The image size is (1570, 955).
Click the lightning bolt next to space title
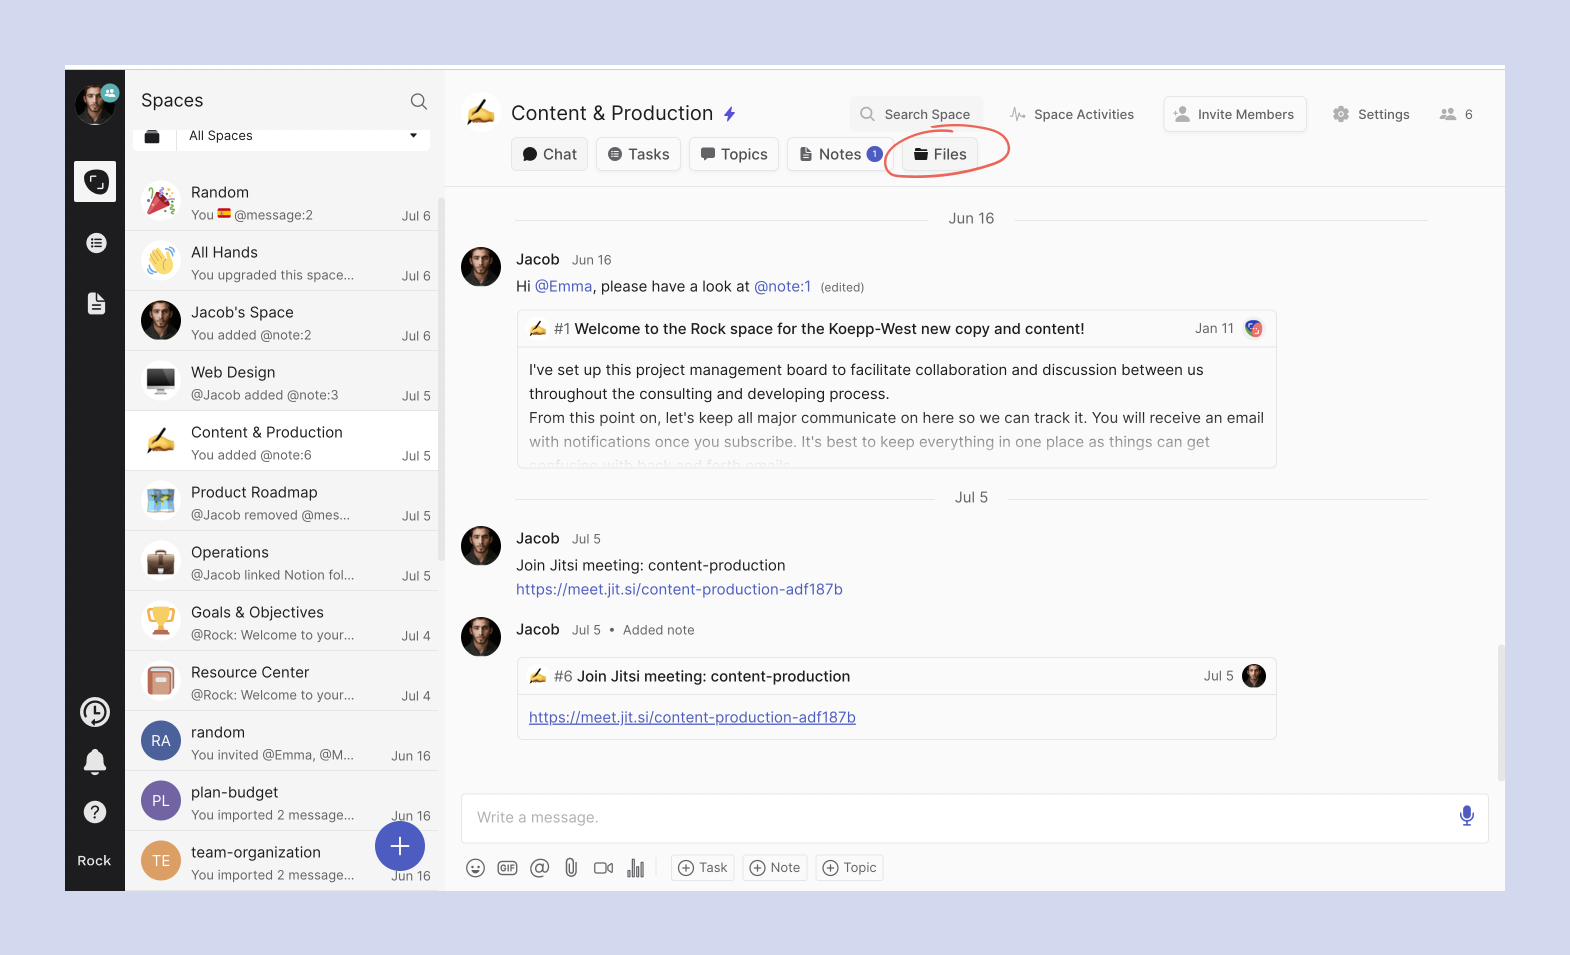click(730, 114)
